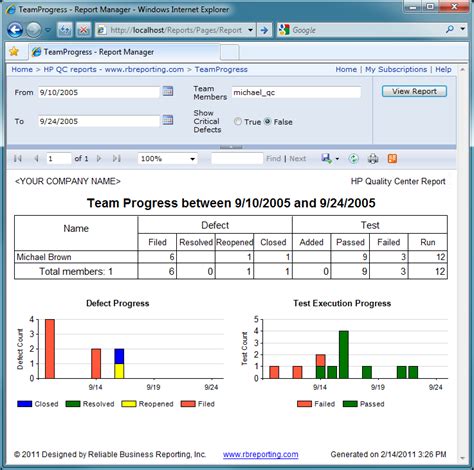Click the From date field
474x470 pixels.
click(x=99, y=92)
